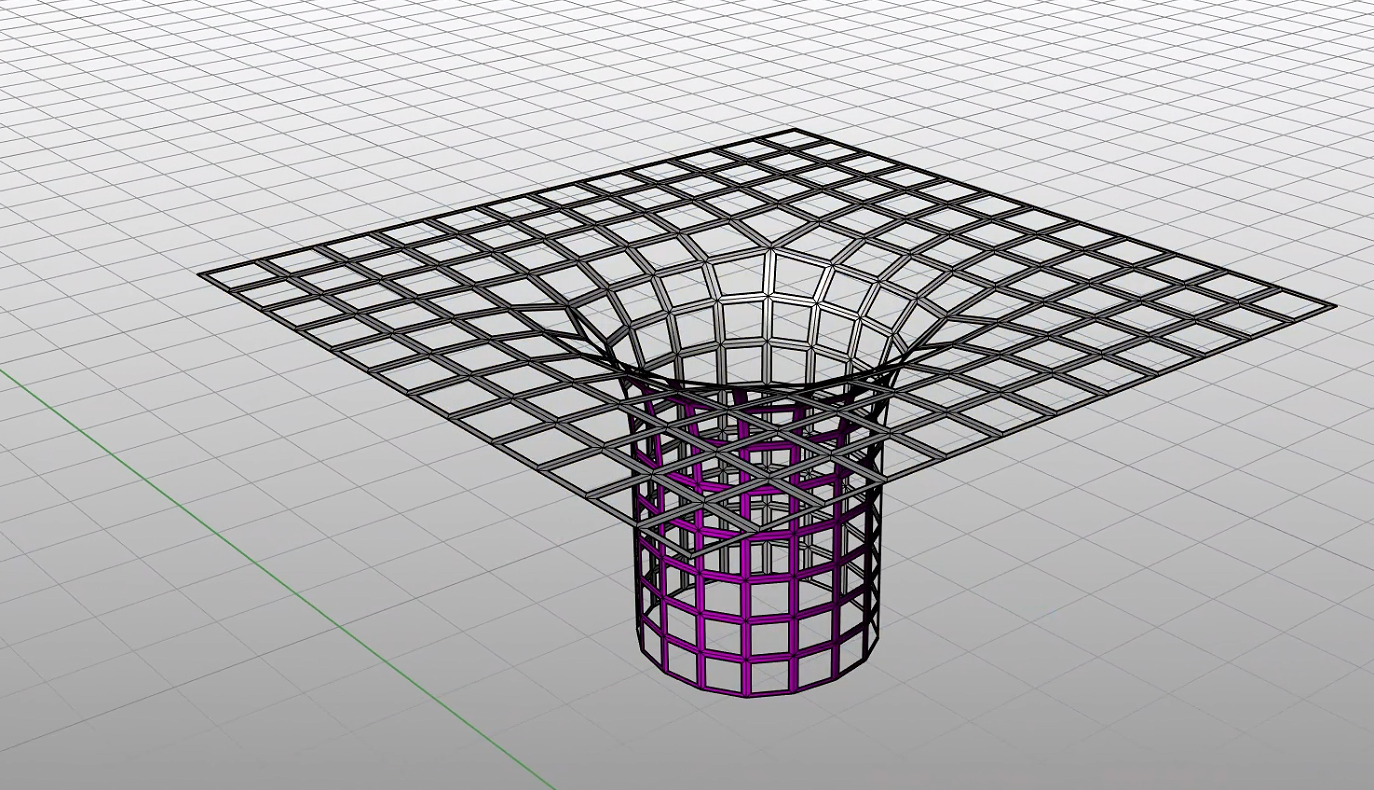Click empty ground grid in the top-right viewport

[1200, 100]
